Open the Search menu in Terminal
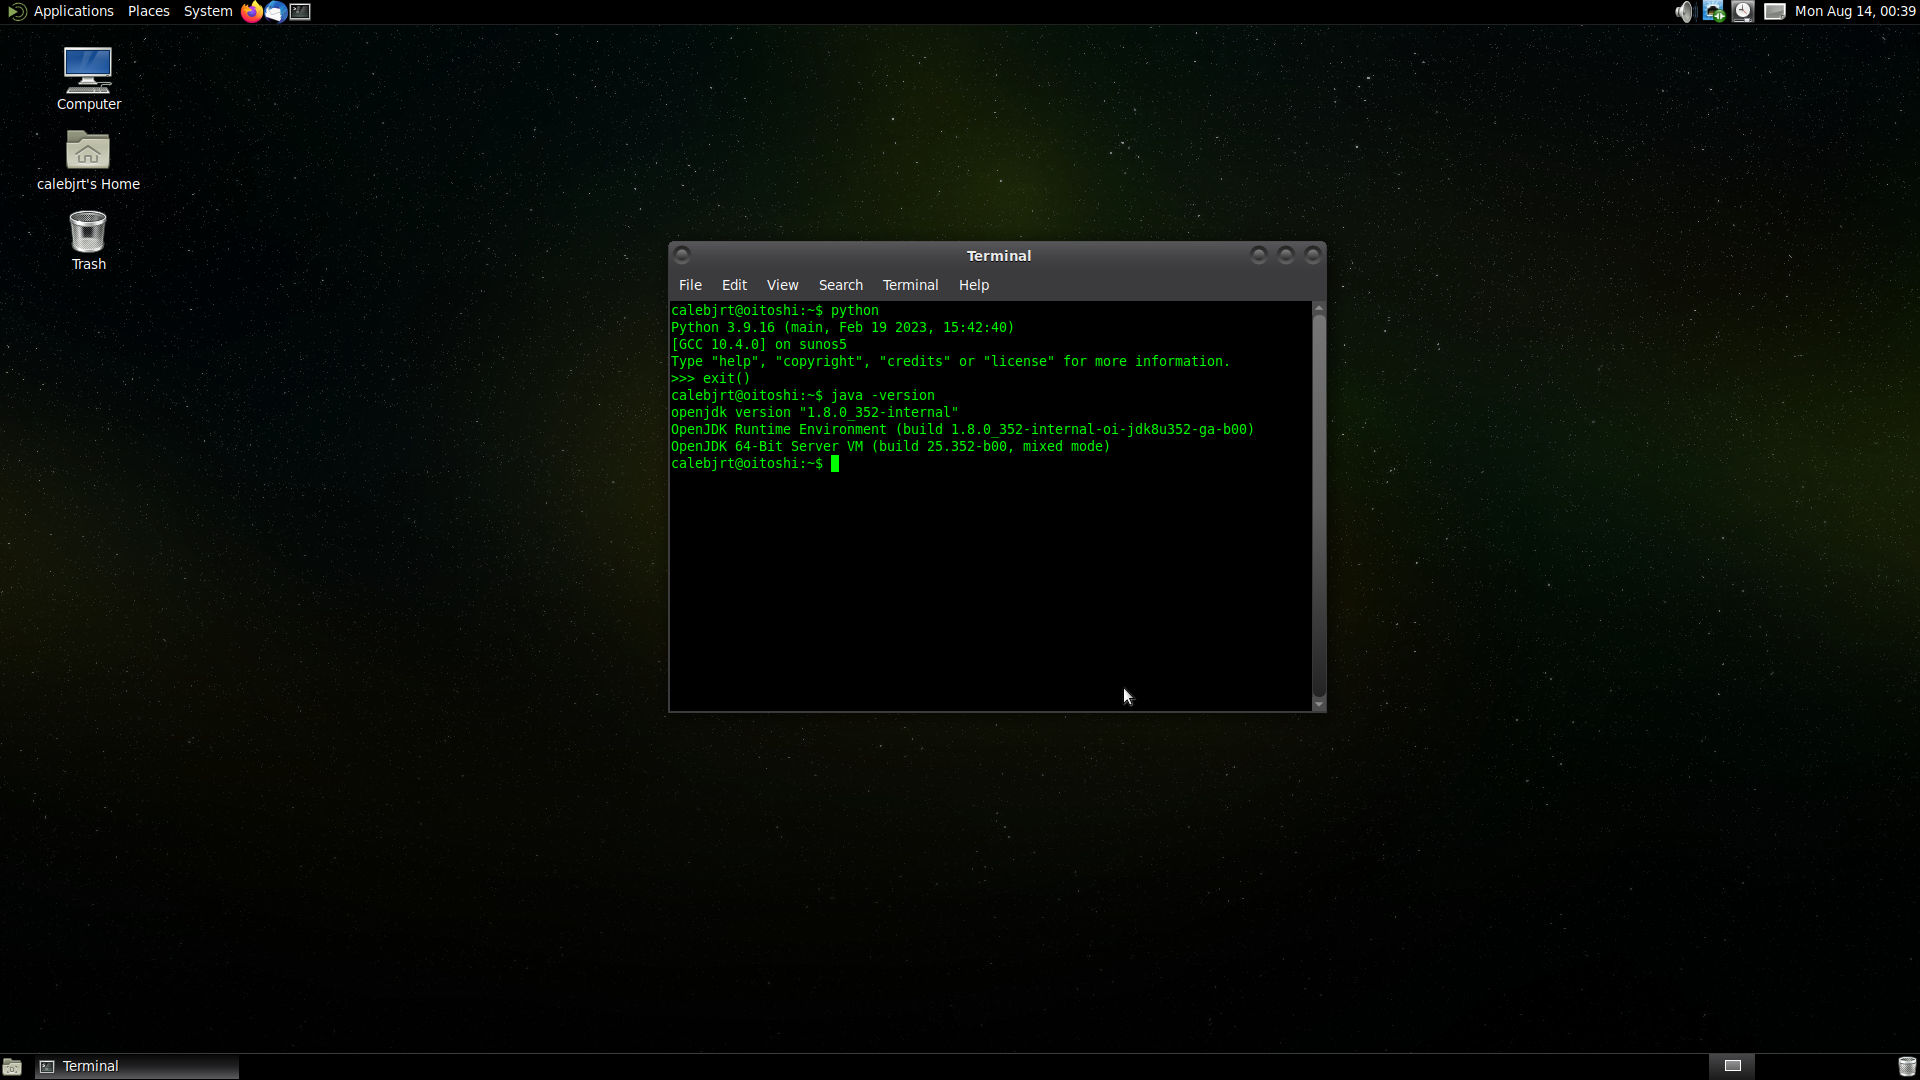The image size is (1920, 1080). coord(840,285)
